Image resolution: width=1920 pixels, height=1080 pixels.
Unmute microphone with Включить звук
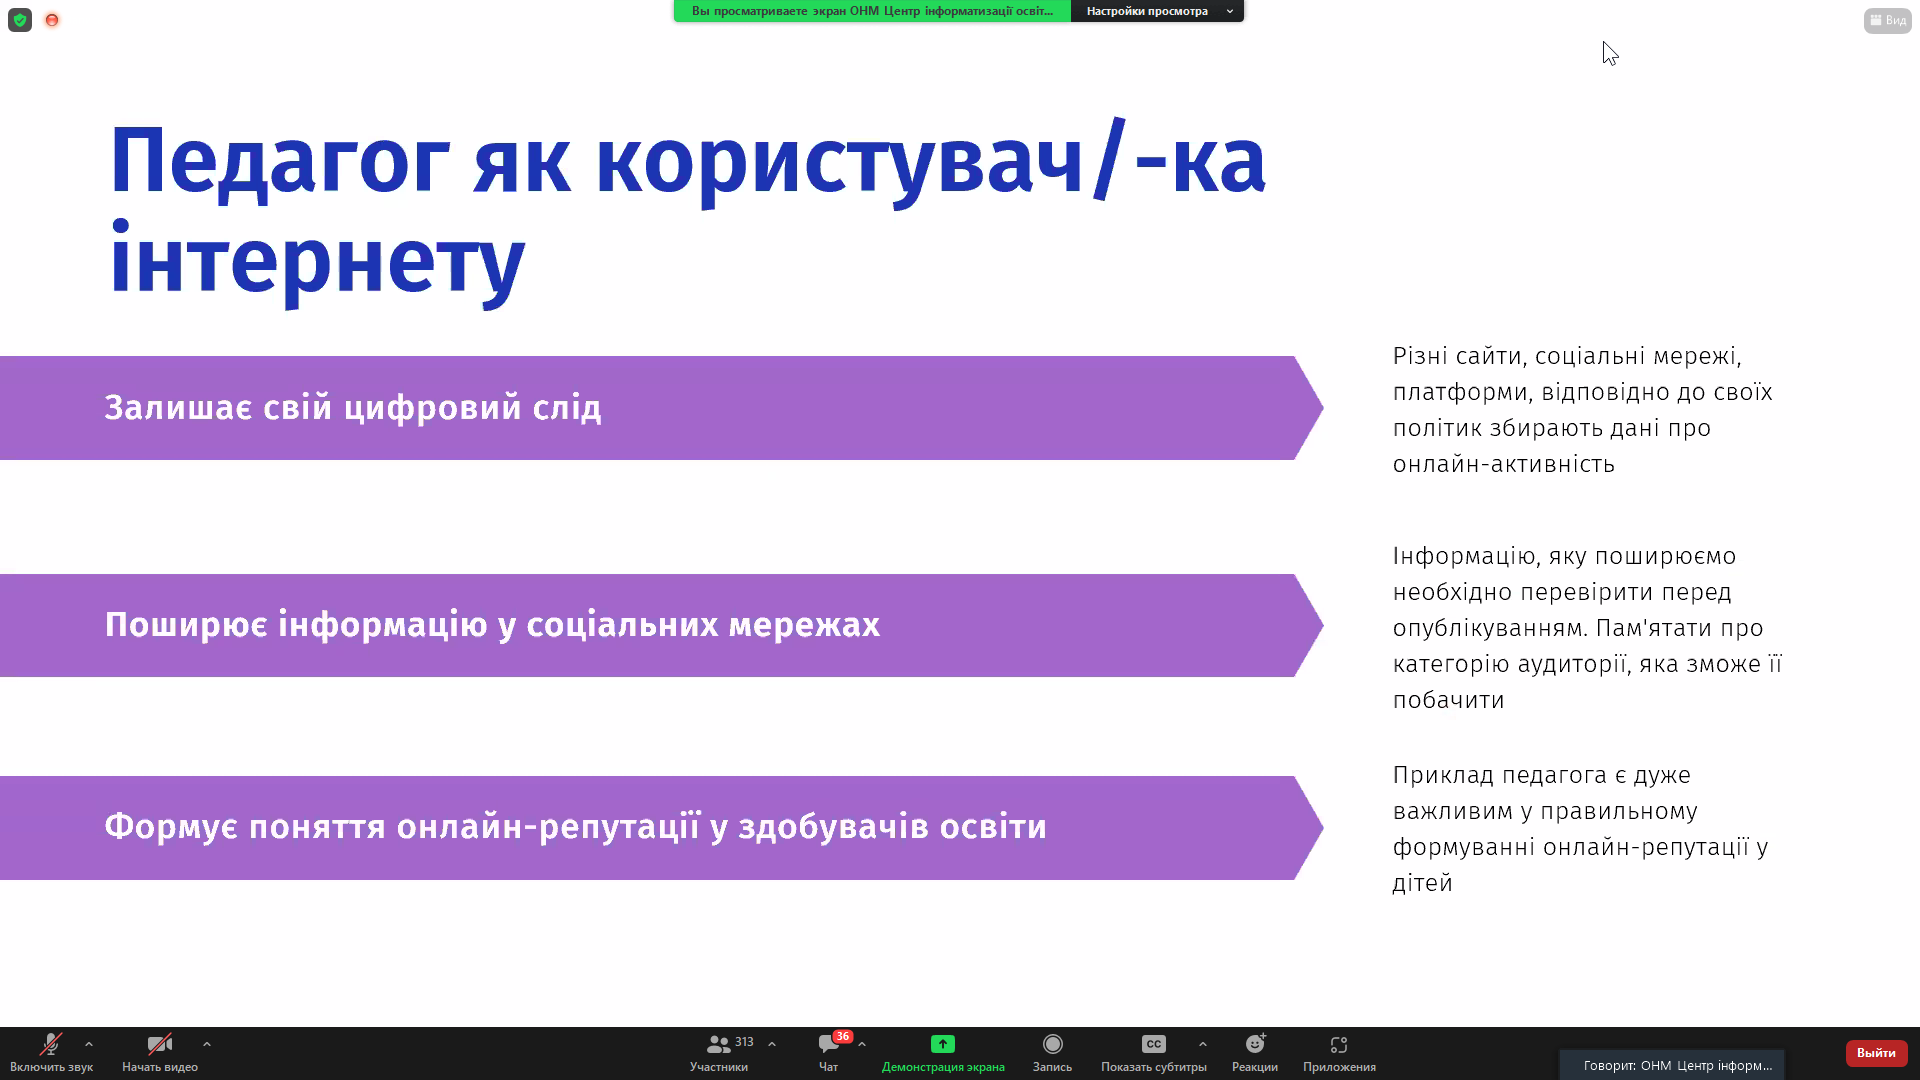click(x=50, y=1045)
